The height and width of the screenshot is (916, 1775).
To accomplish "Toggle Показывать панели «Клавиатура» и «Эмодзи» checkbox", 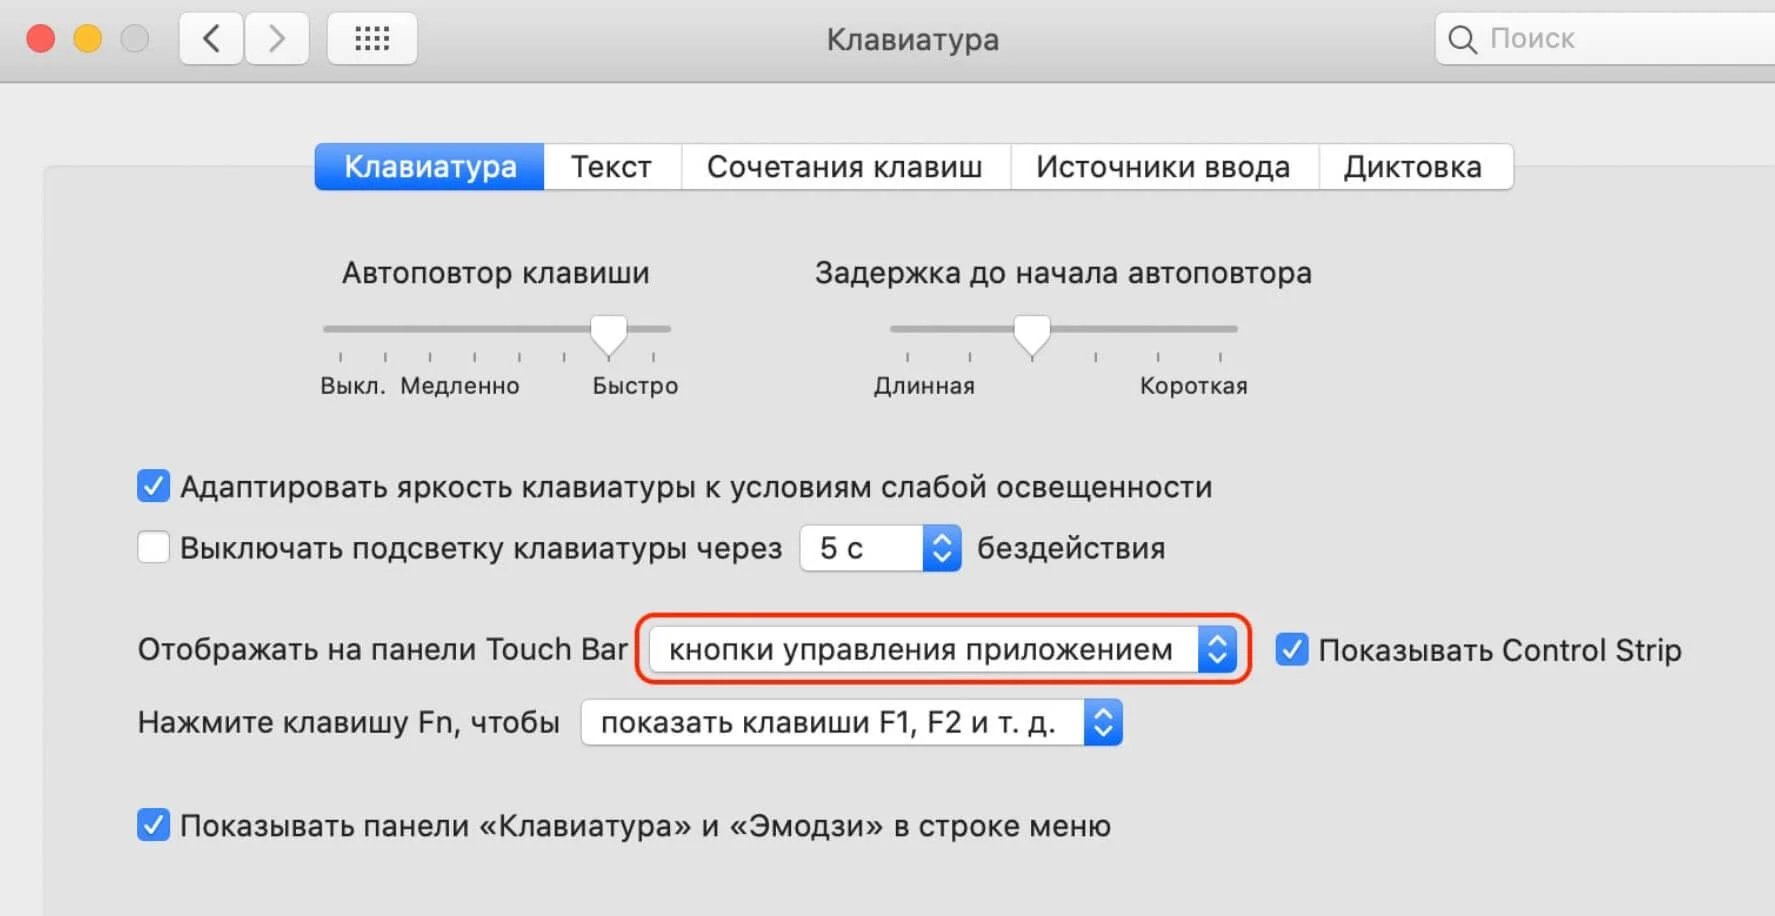I will 153,826.
